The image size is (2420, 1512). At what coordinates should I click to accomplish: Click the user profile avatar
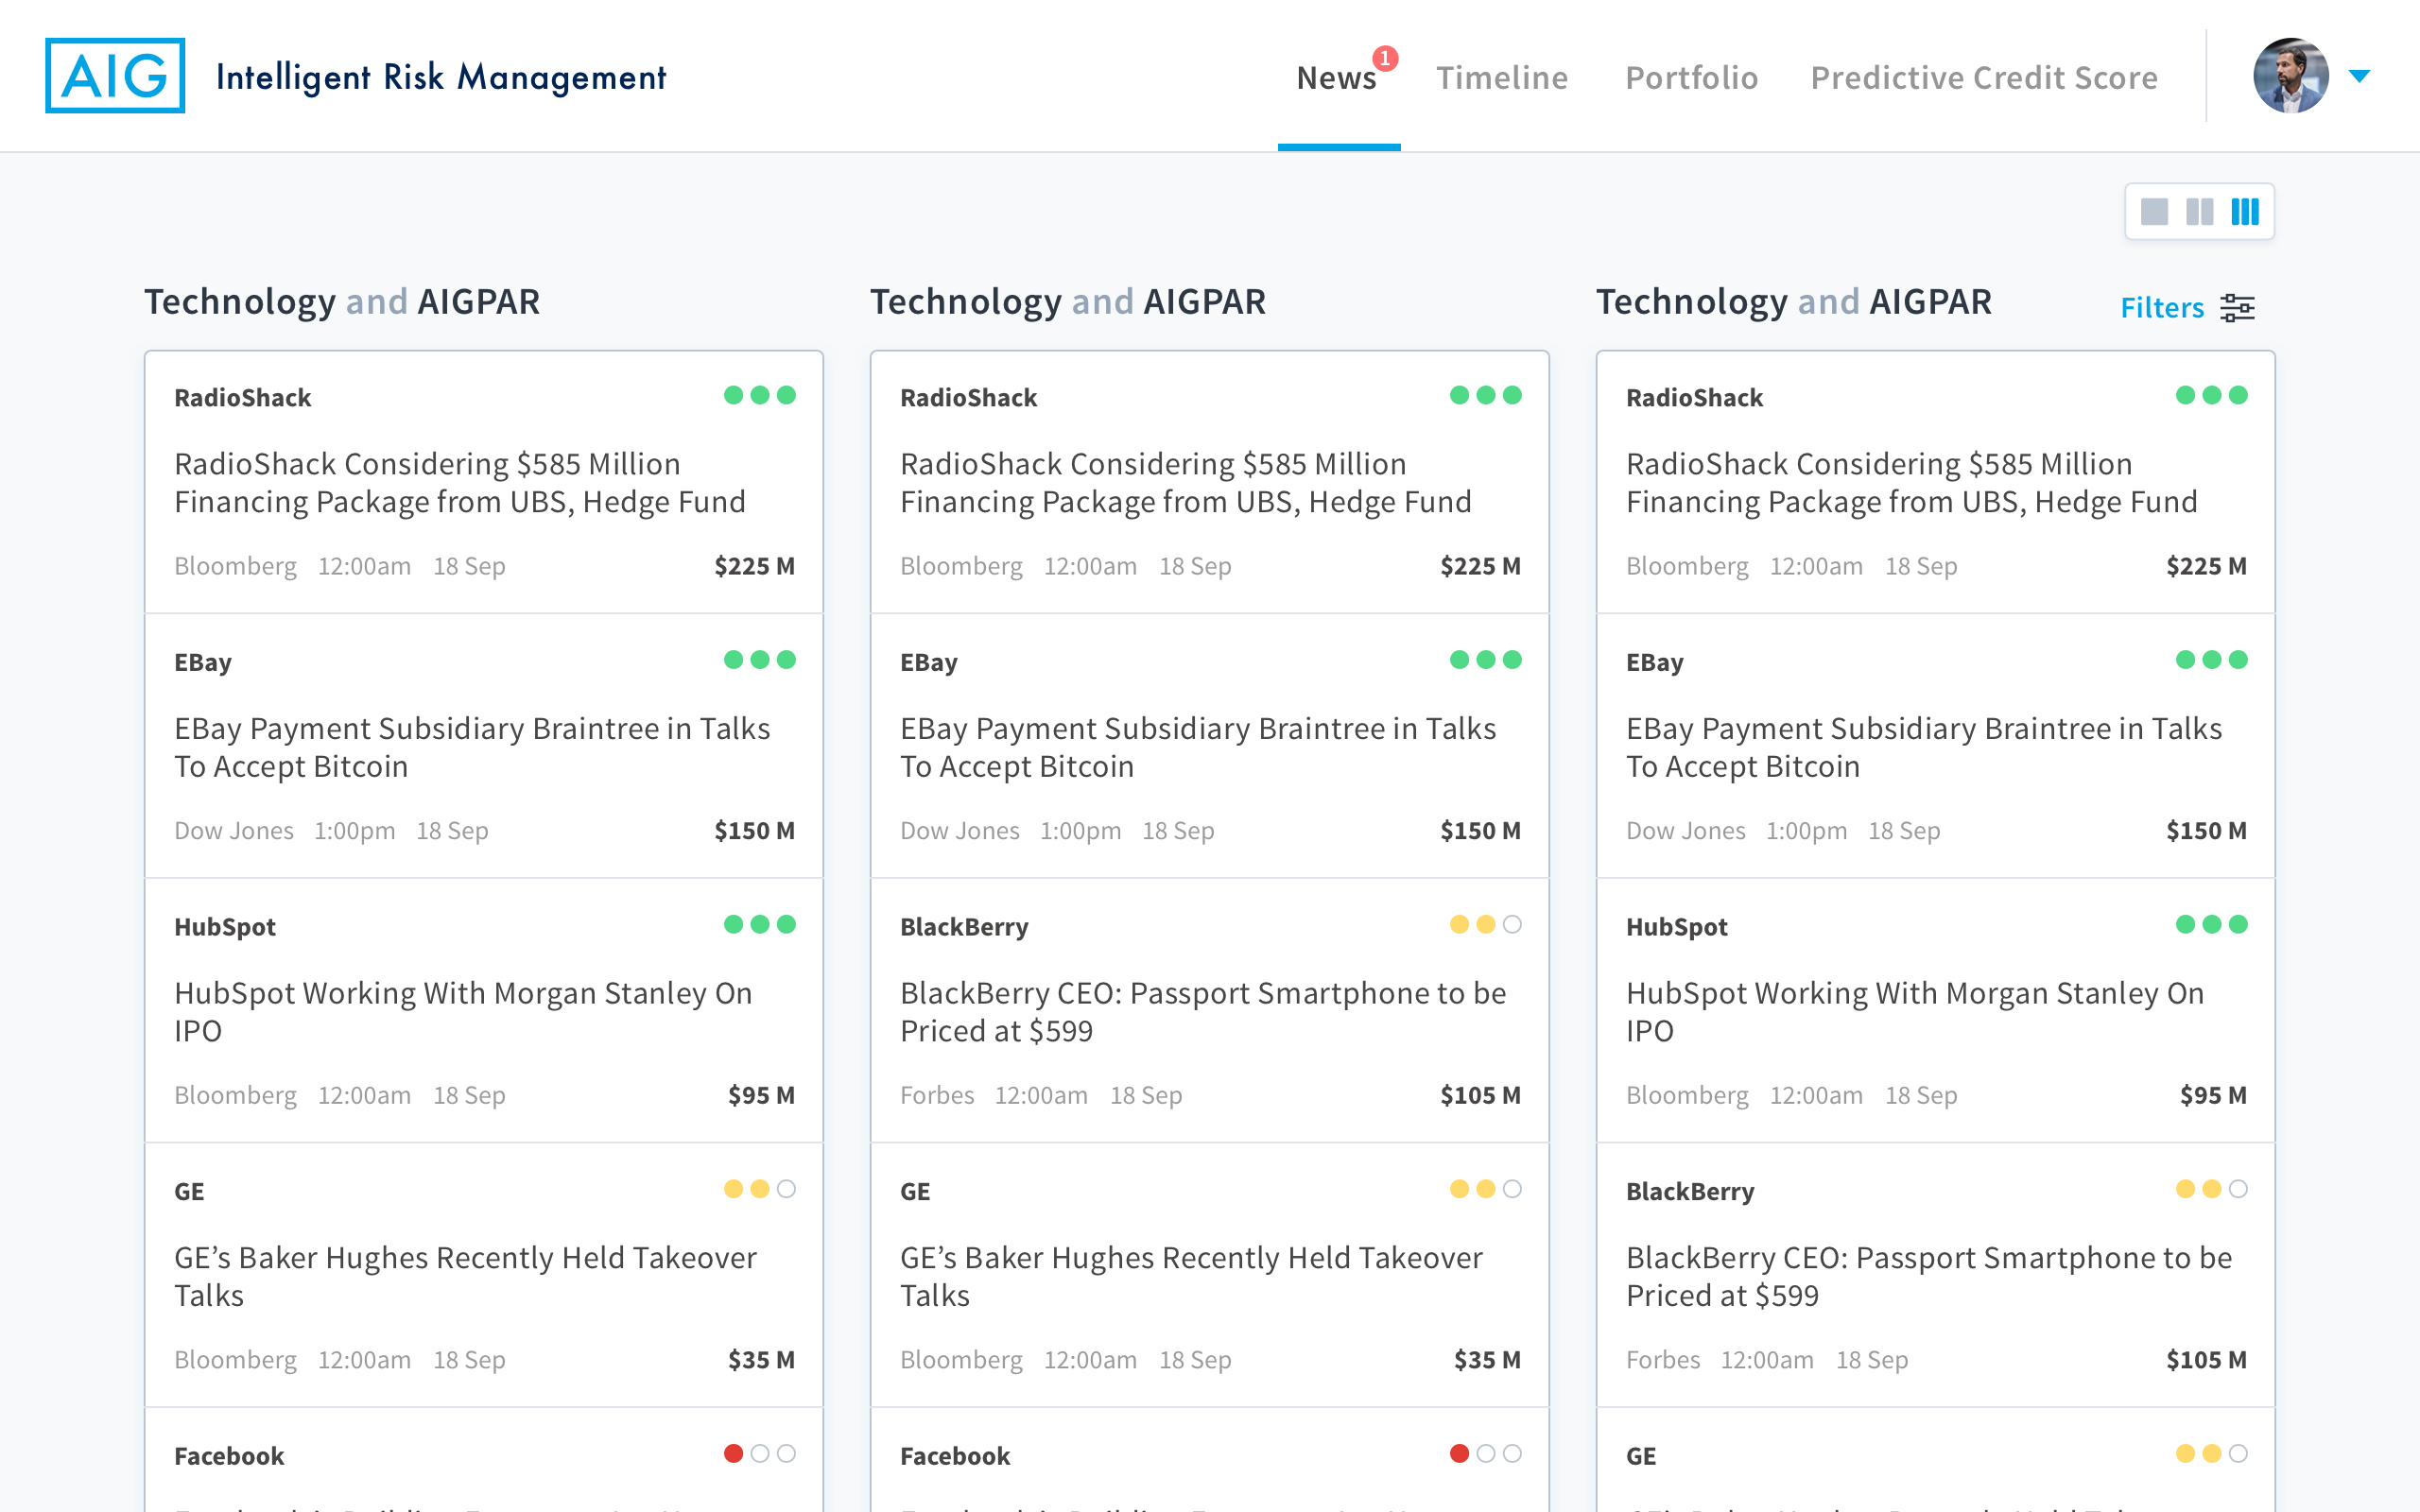tap(2290, 76)
